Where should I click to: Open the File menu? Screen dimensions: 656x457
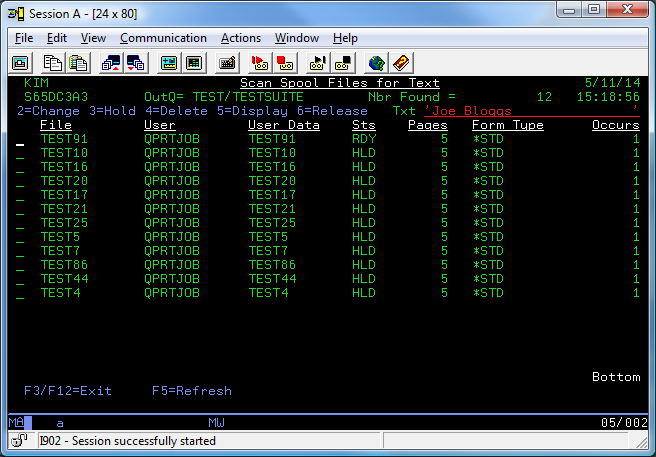(26, 38)
